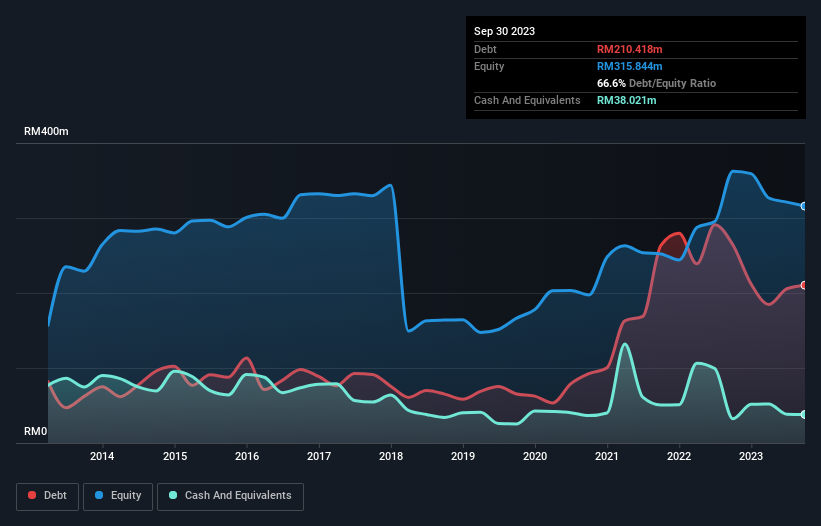Click the RM38.021m cash value
This screenshot has height=526, width=821.
tap(626, 100)
